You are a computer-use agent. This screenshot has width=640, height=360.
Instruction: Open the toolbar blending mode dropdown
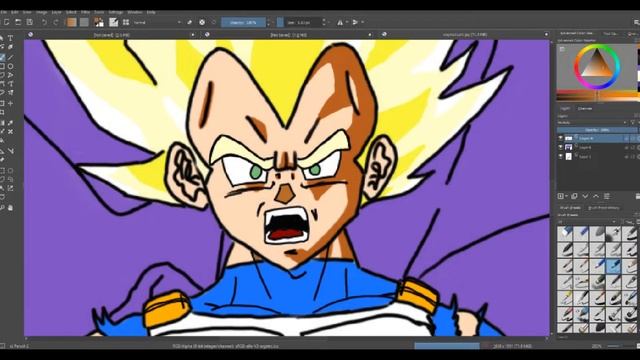[x=158, y=22]
